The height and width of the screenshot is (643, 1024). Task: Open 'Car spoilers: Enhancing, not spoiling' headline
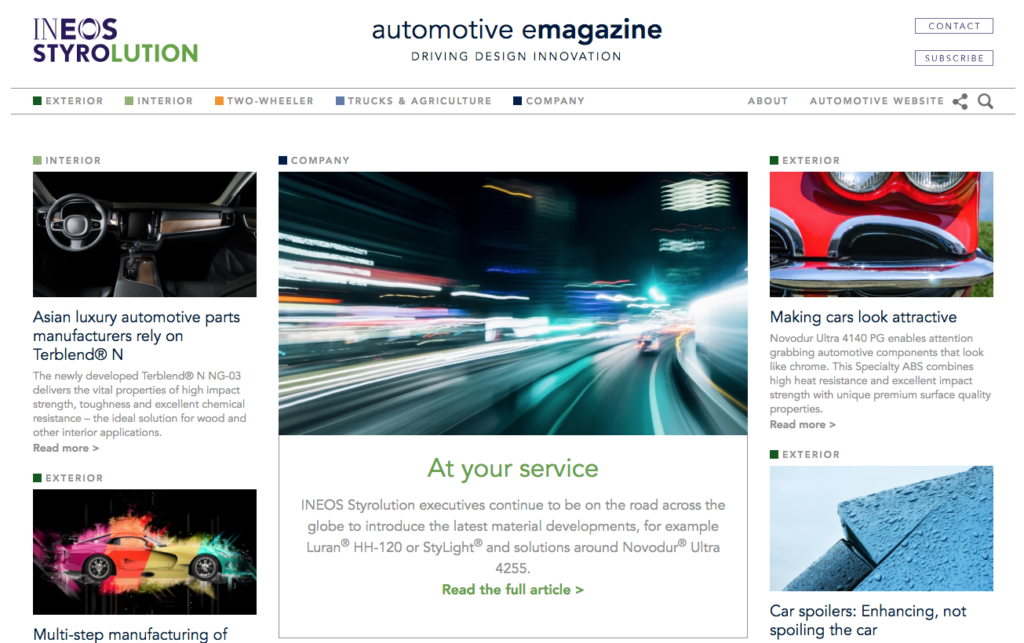pyautogui.click(x=868, y=621)
